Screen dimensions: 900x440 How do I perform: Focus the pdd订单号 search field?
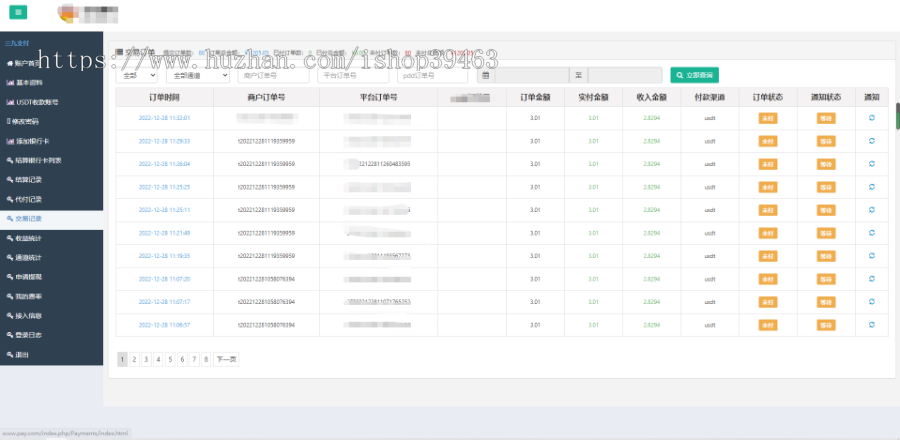pos(432,75)
